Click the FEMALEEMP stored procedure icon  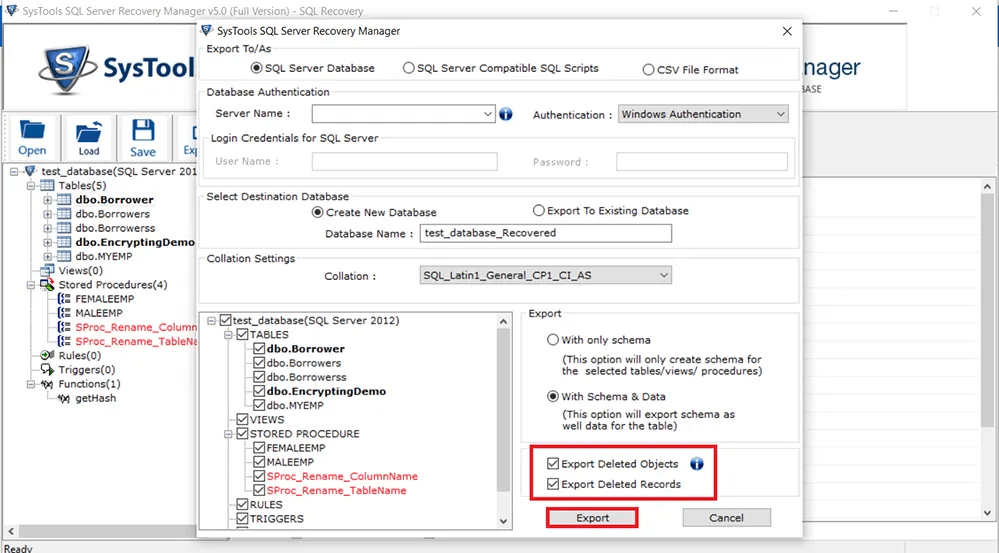tap(64, 299)
